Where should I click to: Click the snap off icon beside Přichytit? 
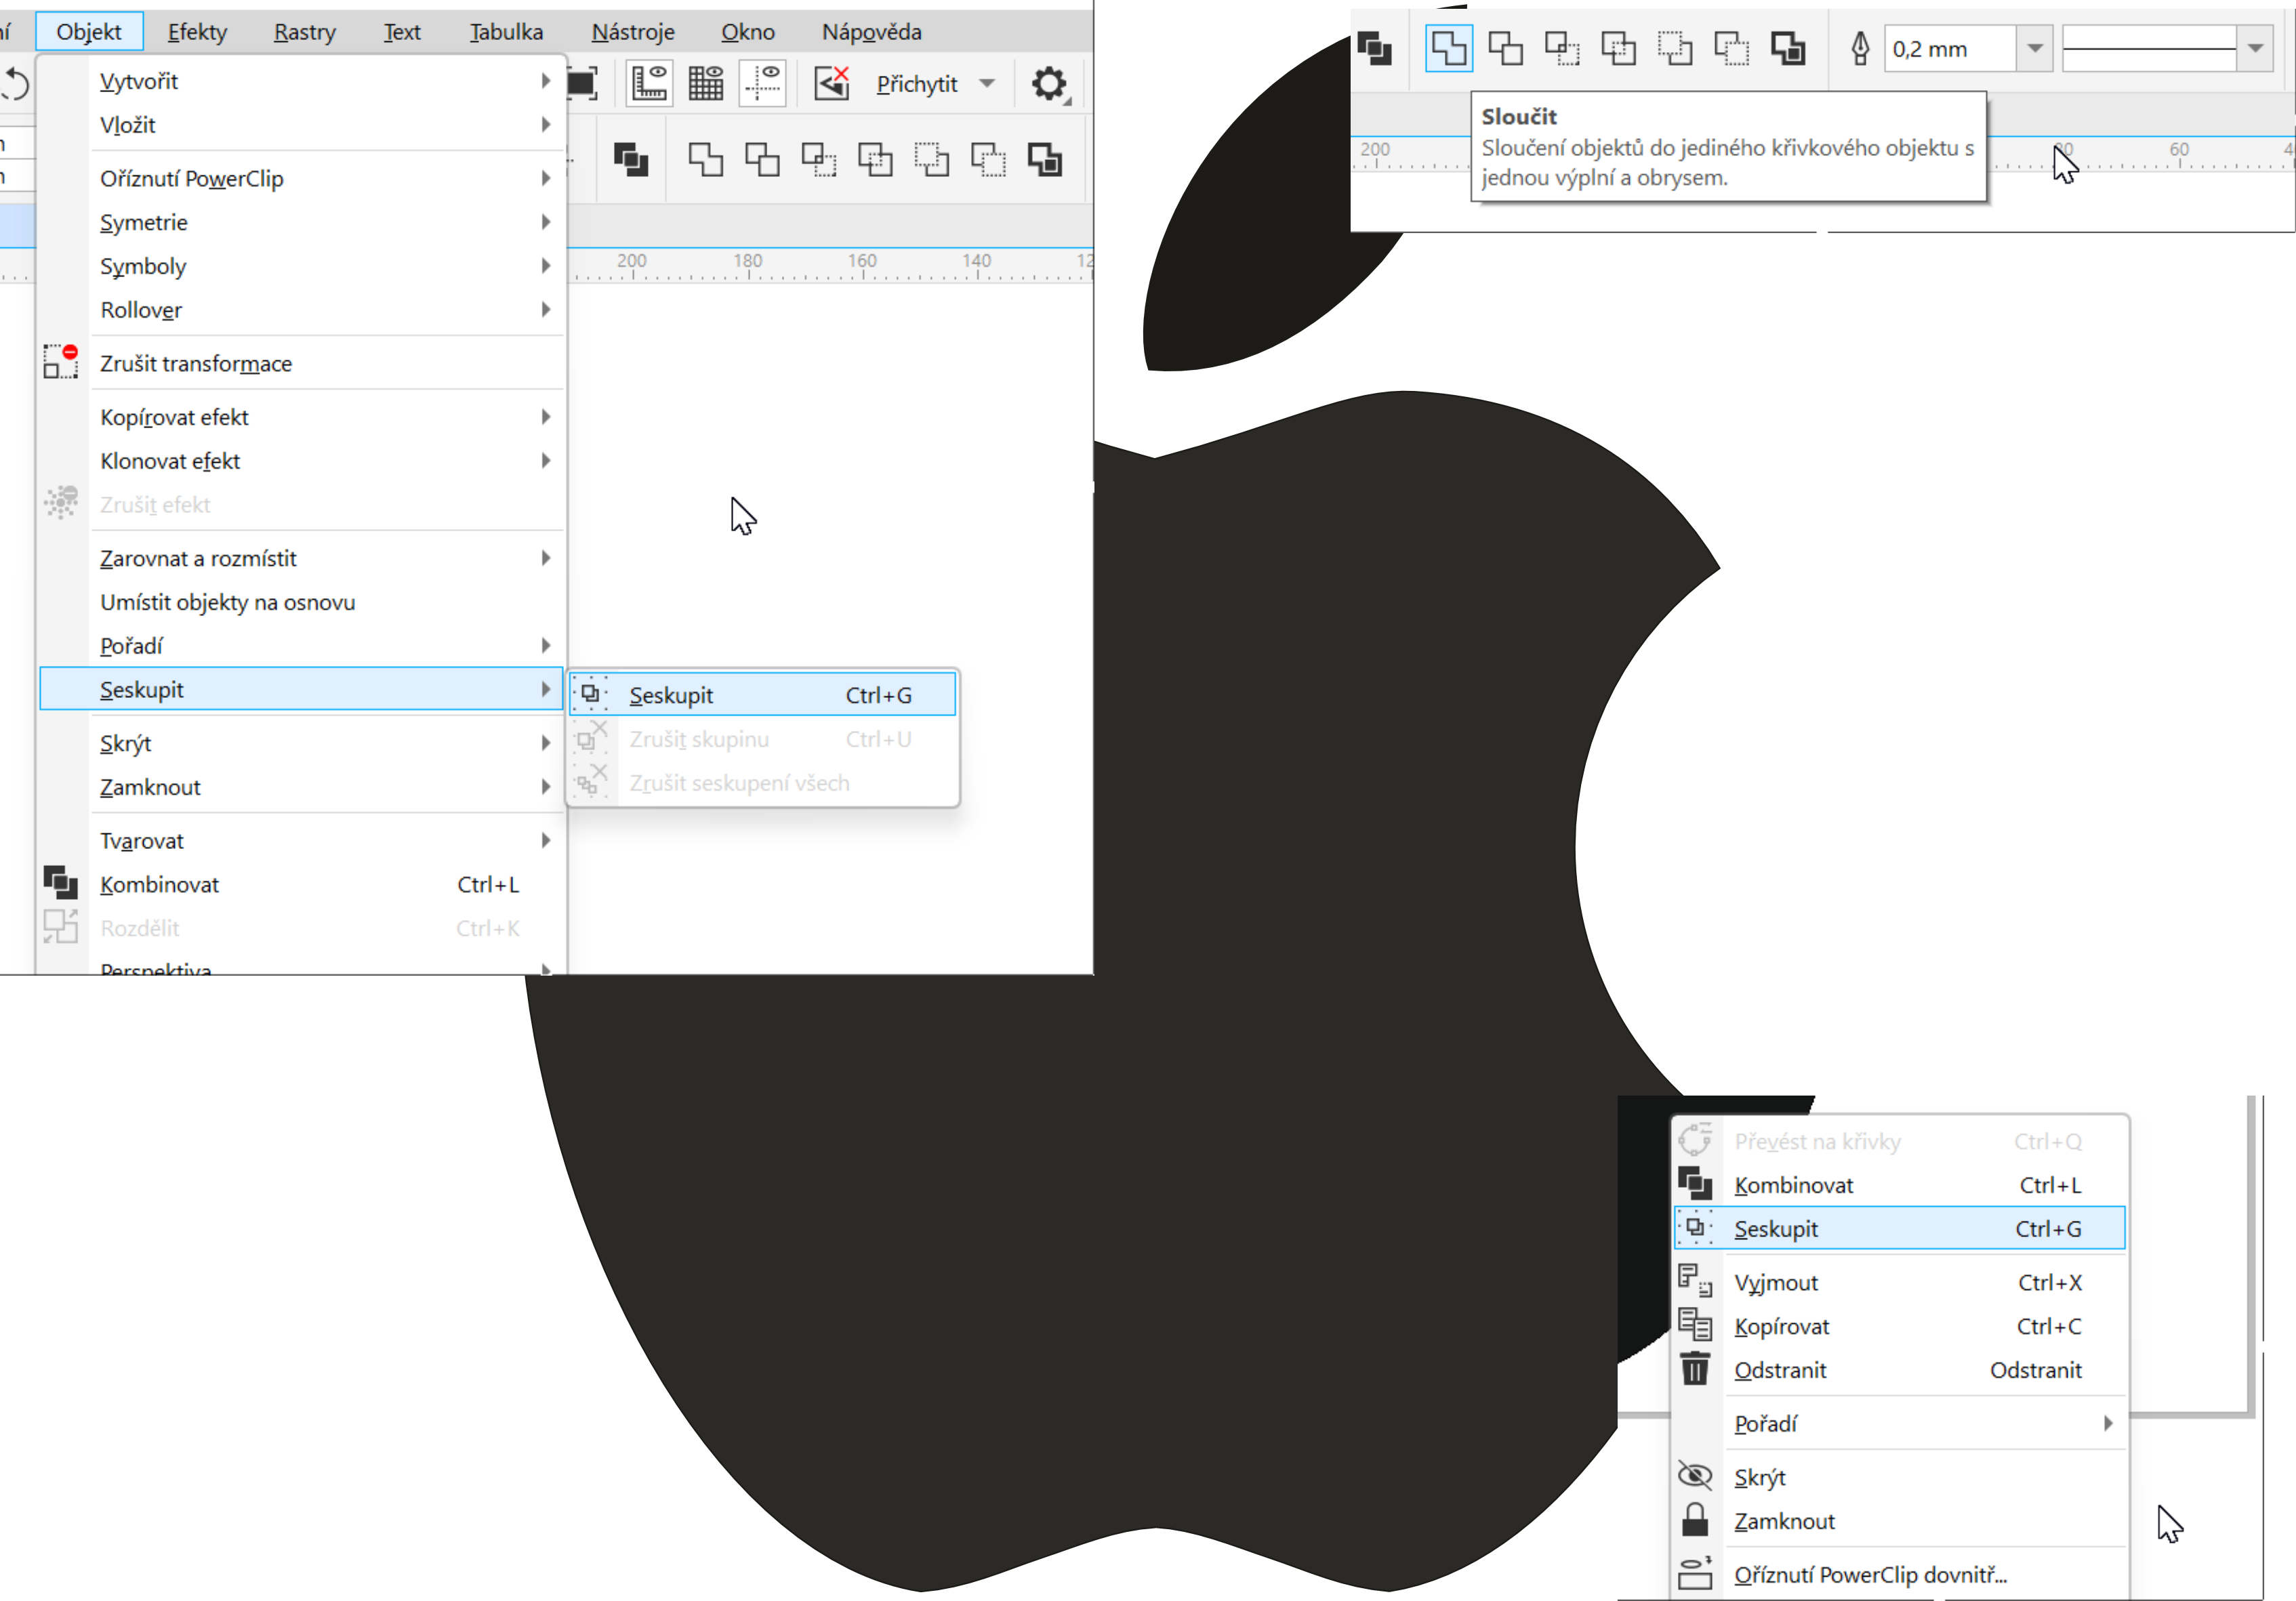coord(832,84)
